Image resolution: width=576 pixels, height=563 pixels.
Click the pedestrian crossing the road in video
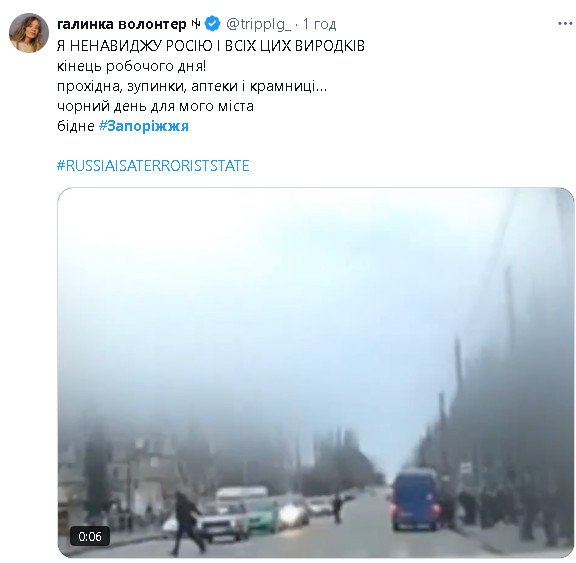187,523
